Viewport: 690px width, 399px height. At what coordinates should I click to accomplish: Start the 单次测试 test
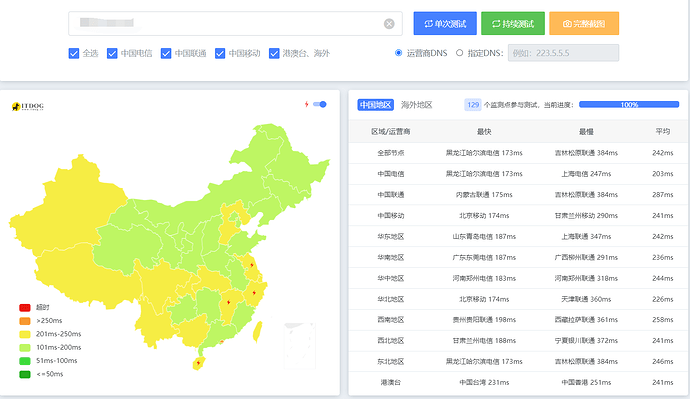[445, 23]
